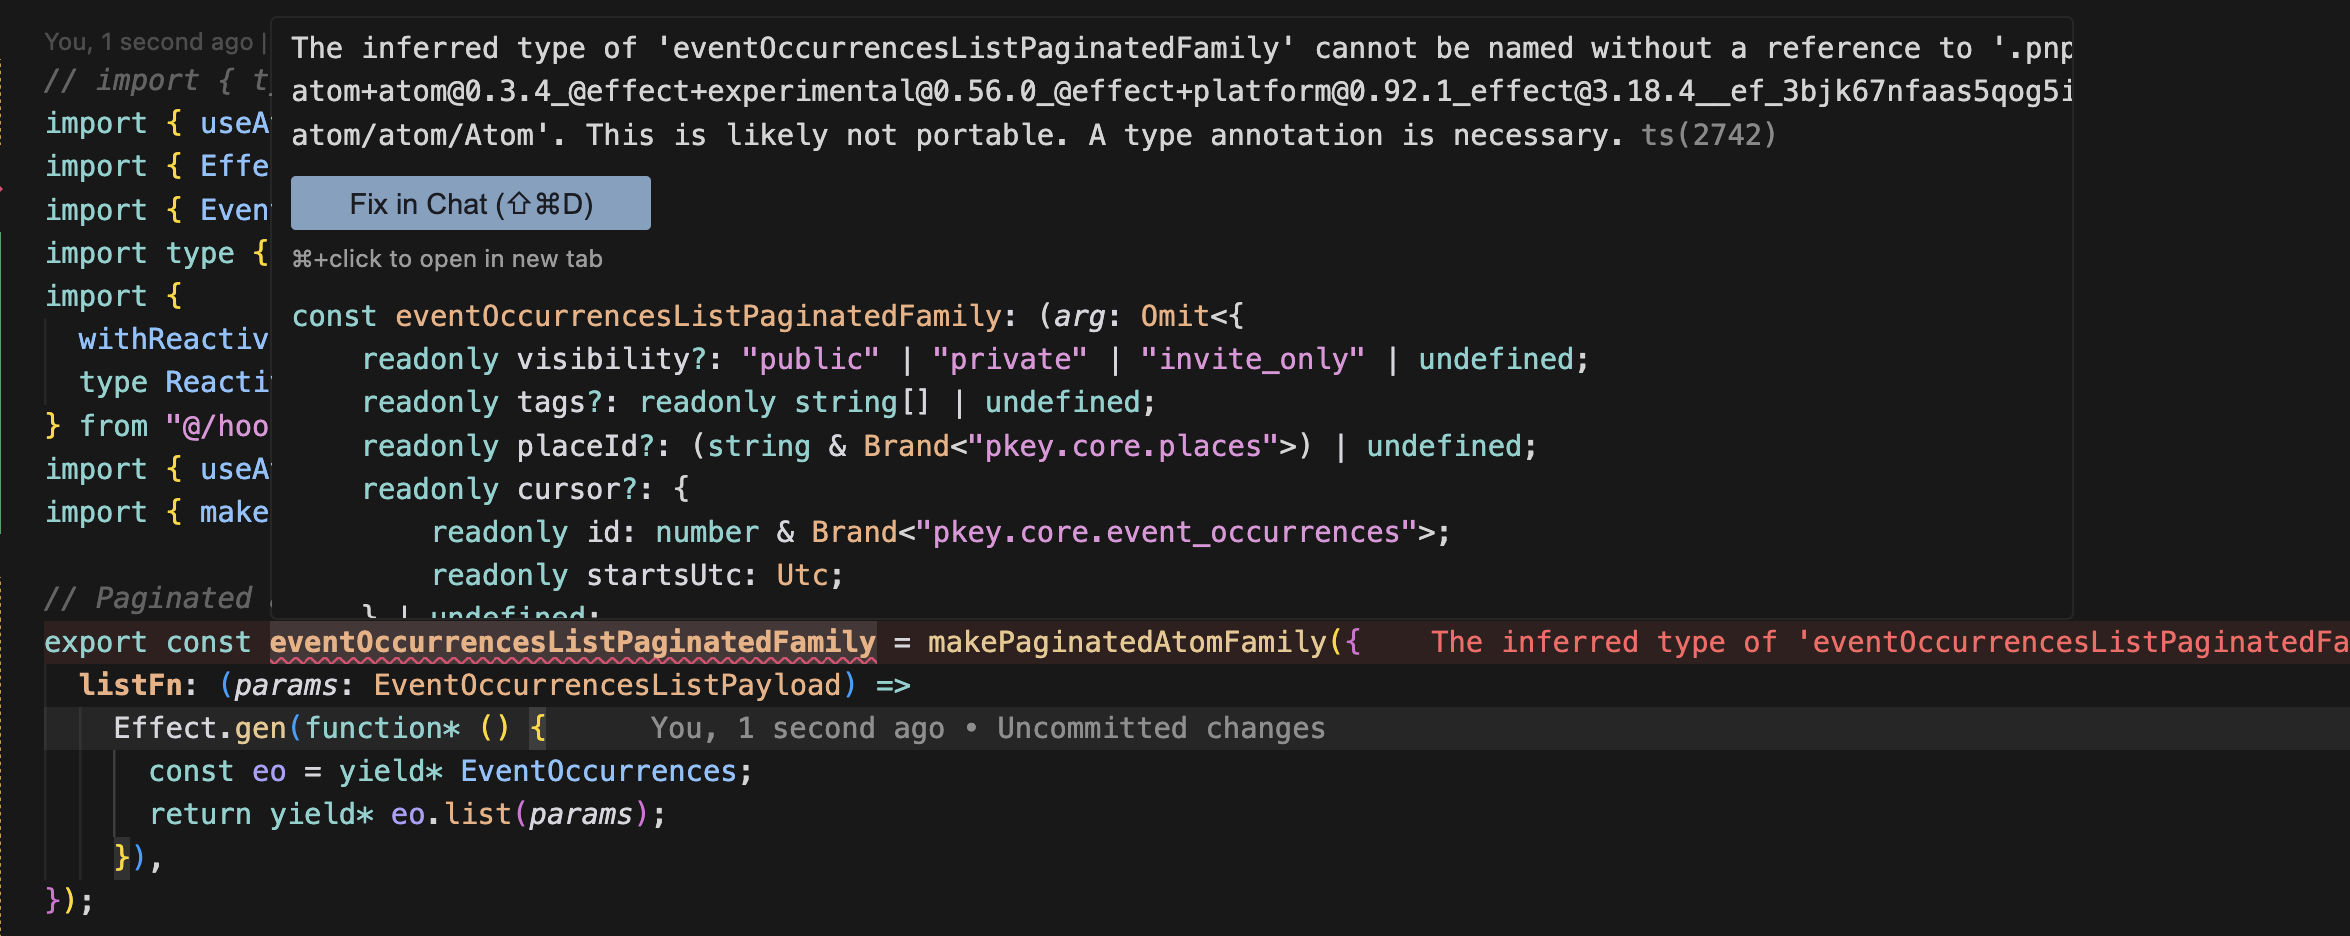2350x936 pixels.
Task: Click the makePaginatedAtomFamily function call
Action: pos(1127,642)
